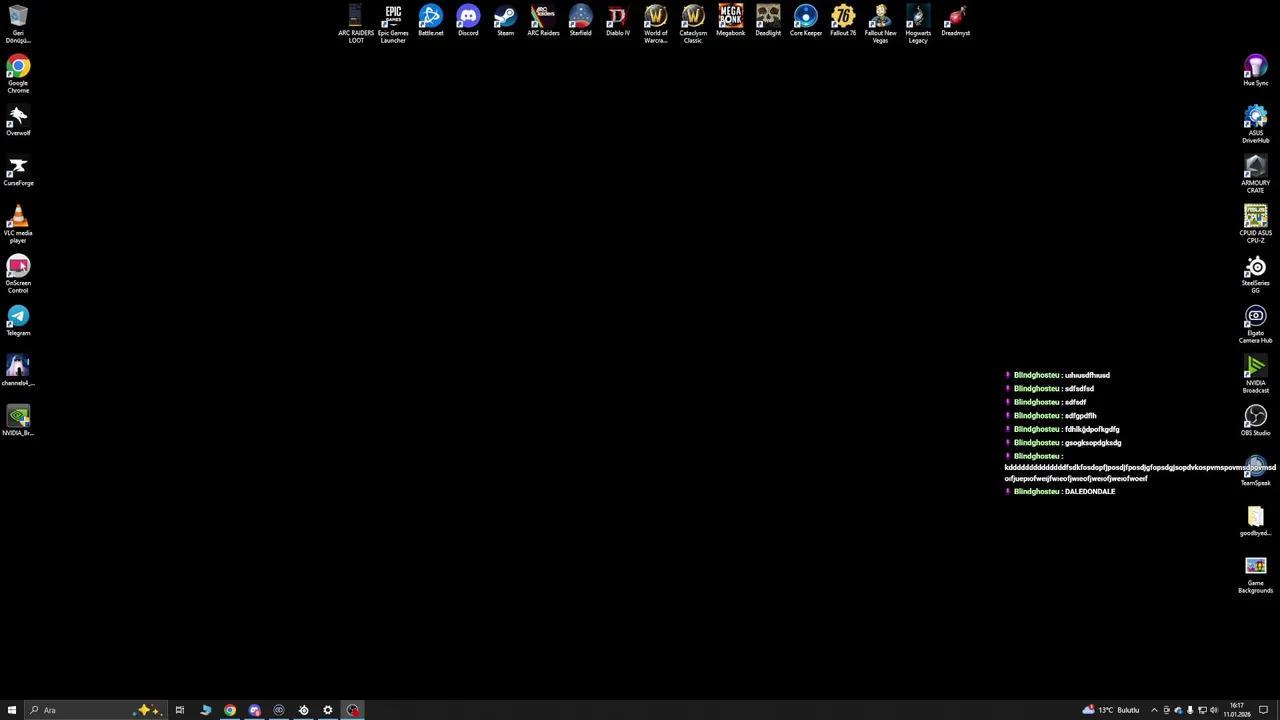Image resolution: width=1280 pixels, height=720 pixels.
Task: Select the SteelSeries GG shortcut
Action: (x=1255, y=274)
